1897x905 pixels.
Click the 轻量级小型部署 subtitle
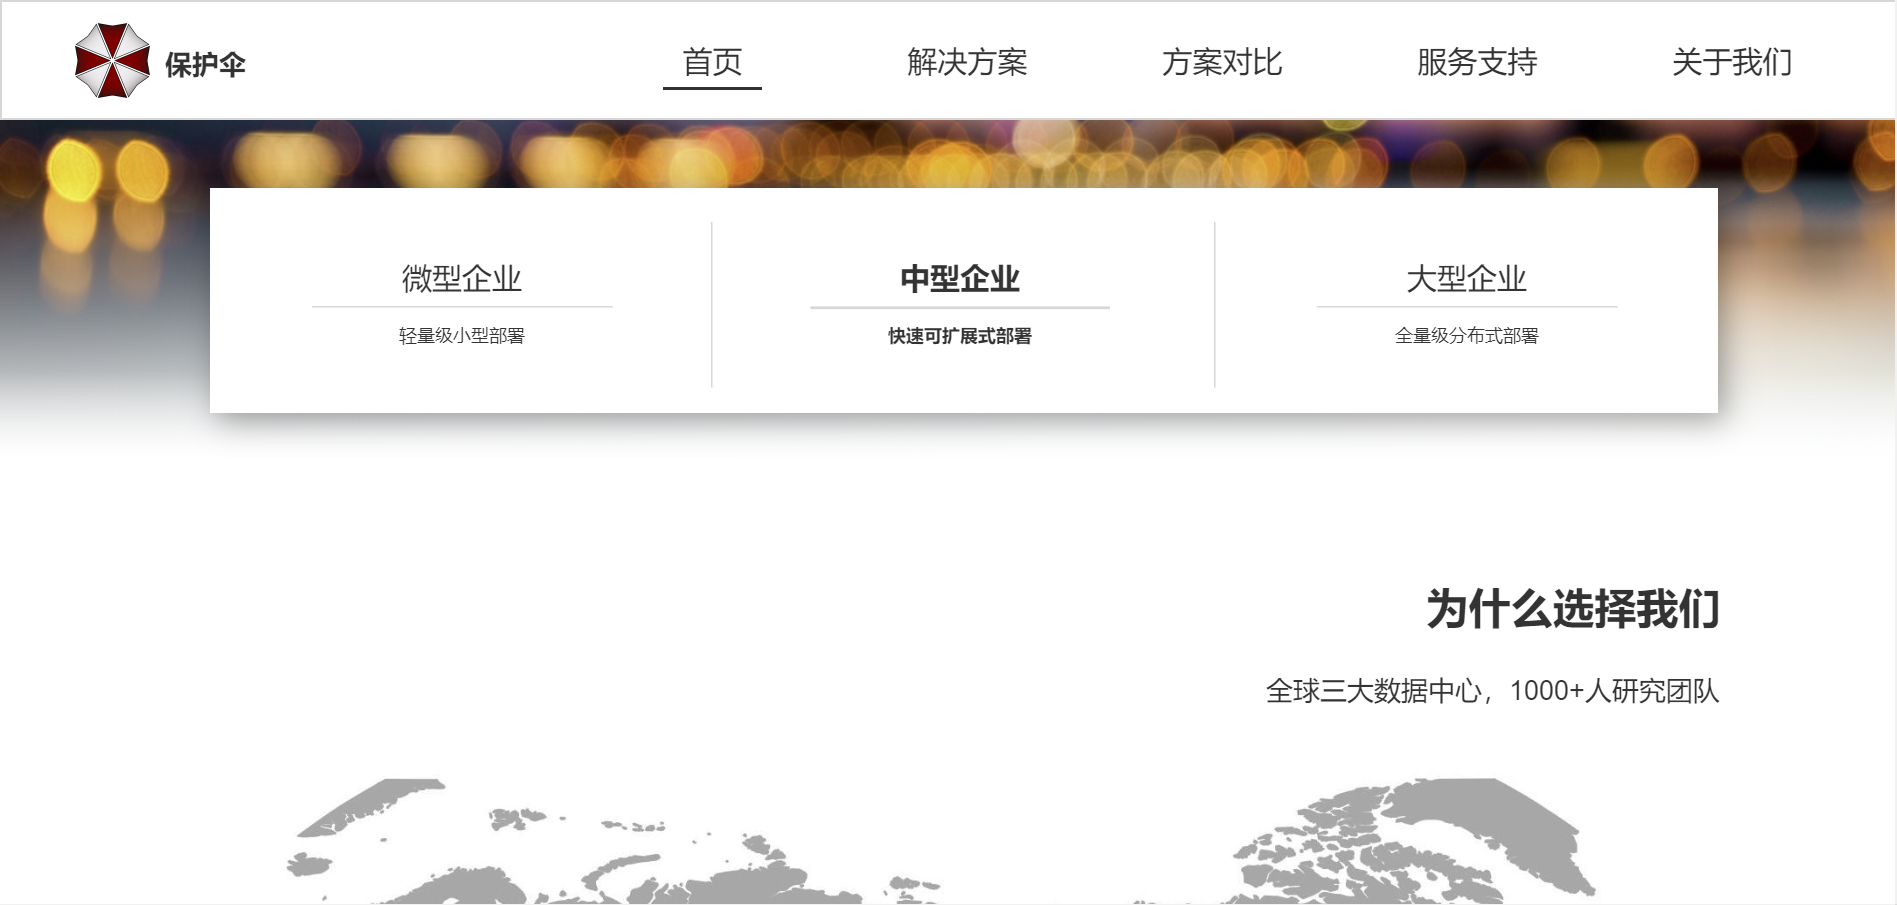pyautogui.click(x=462, y=336)
